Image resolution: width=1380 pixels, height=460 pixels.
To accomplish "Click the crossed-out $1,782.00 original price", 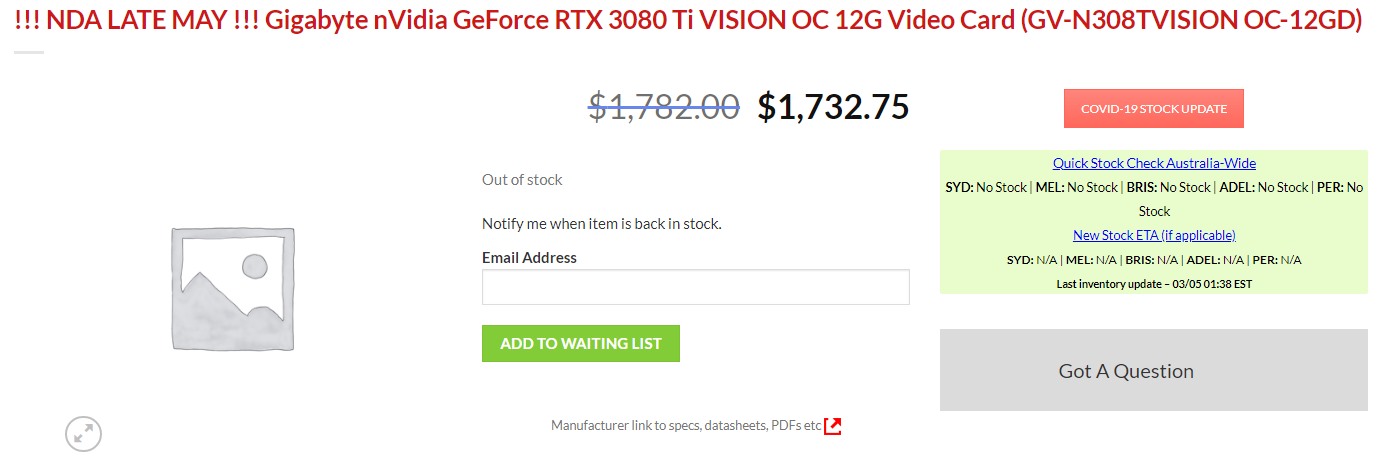I will pyautogui.click(x=663, y=106).
